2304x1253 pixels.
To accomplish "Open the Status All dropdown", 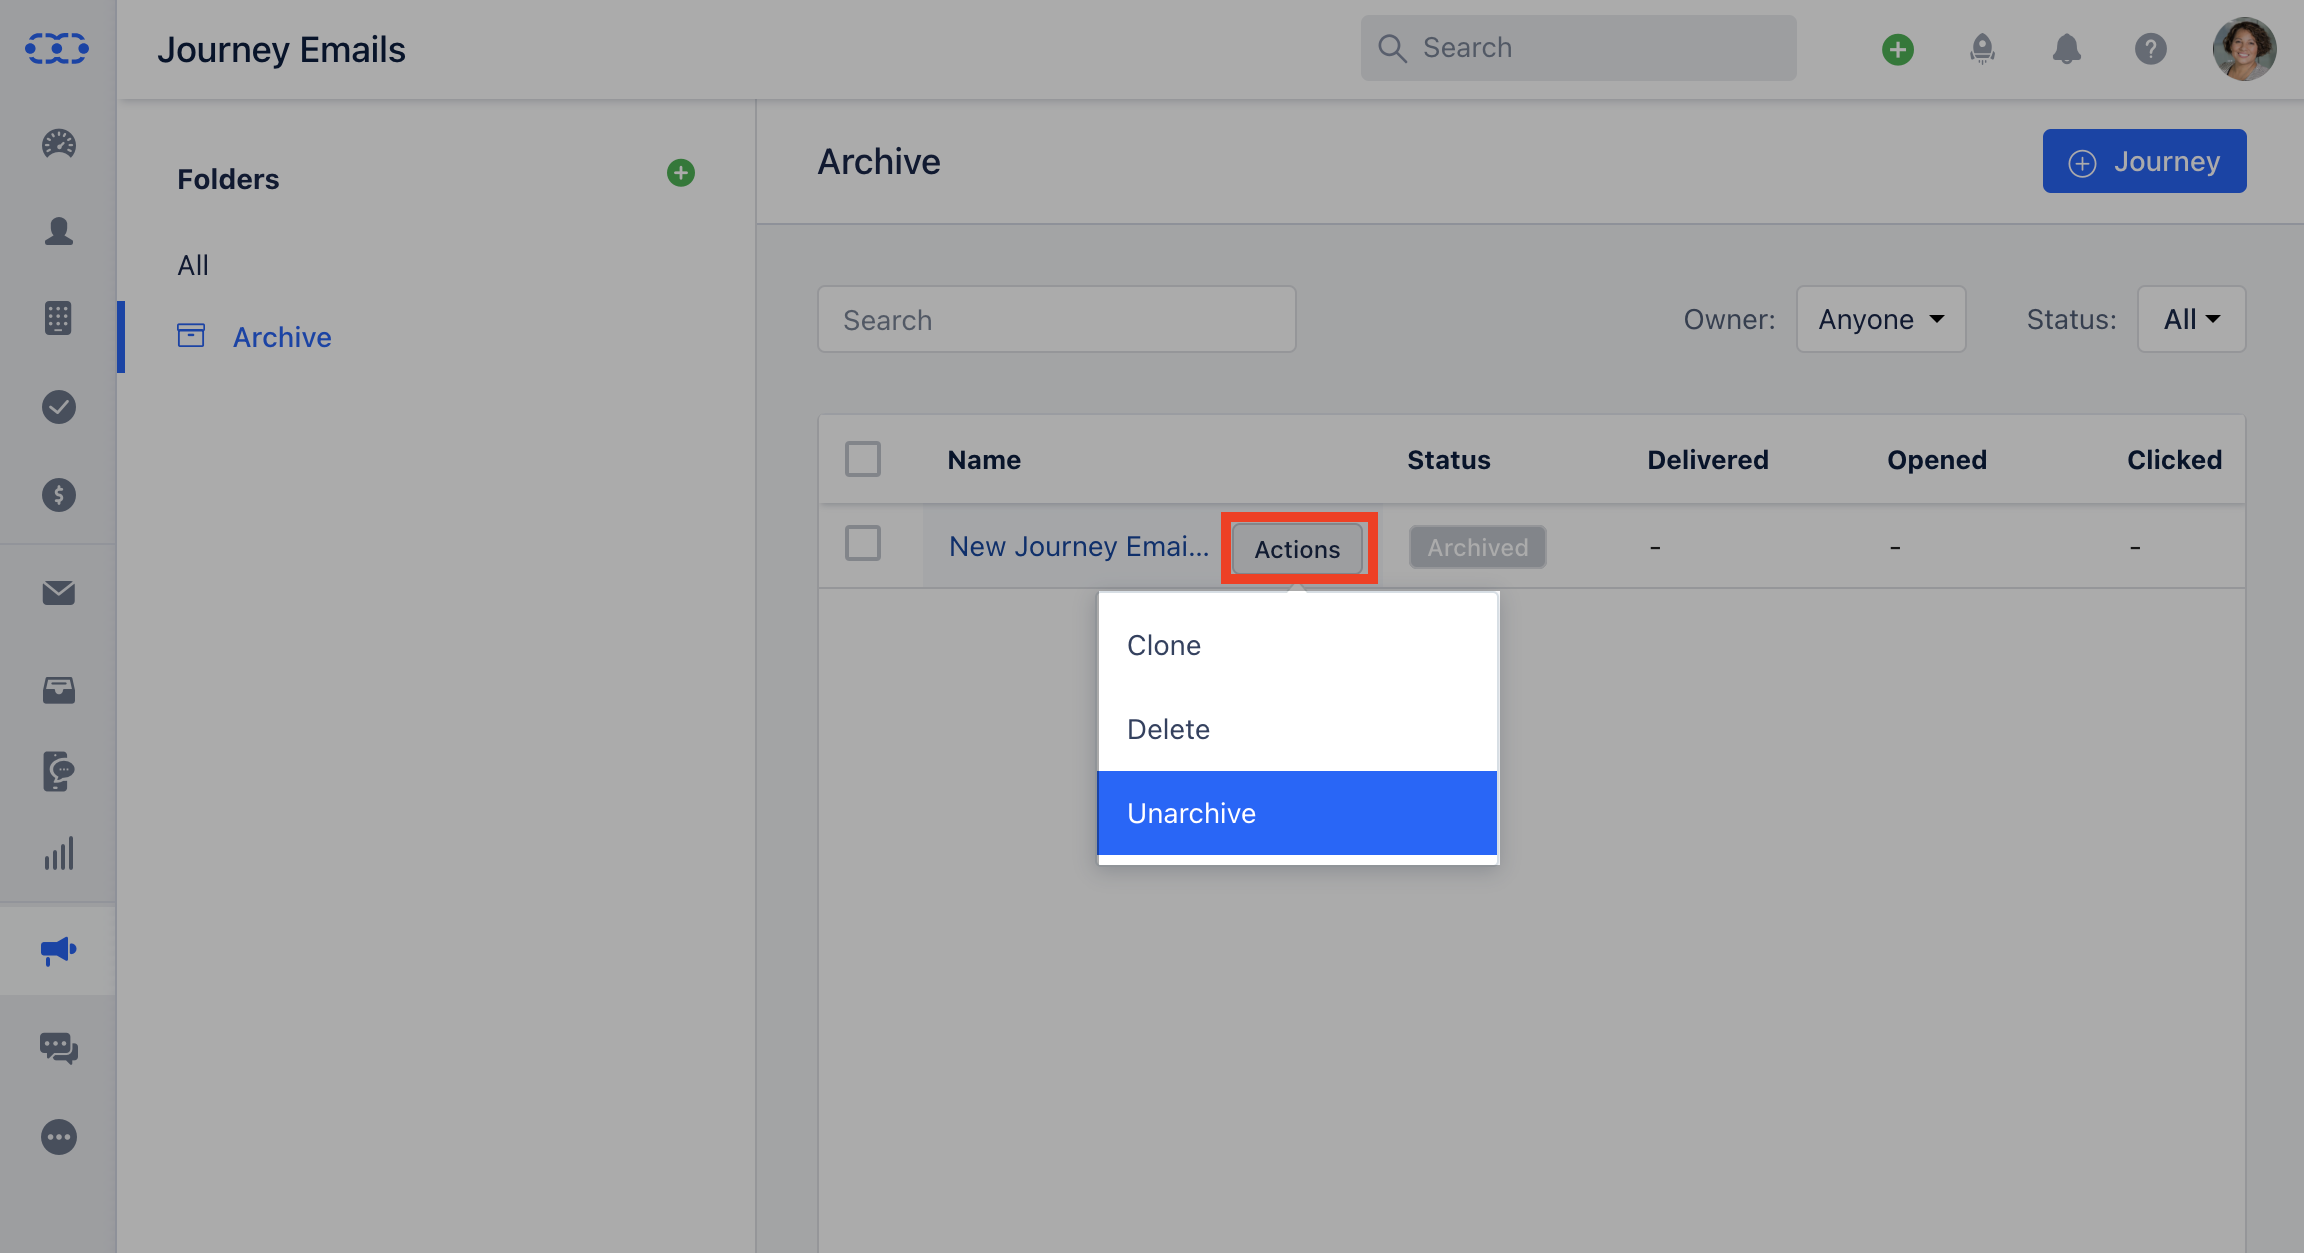I will coord(2190,319).
